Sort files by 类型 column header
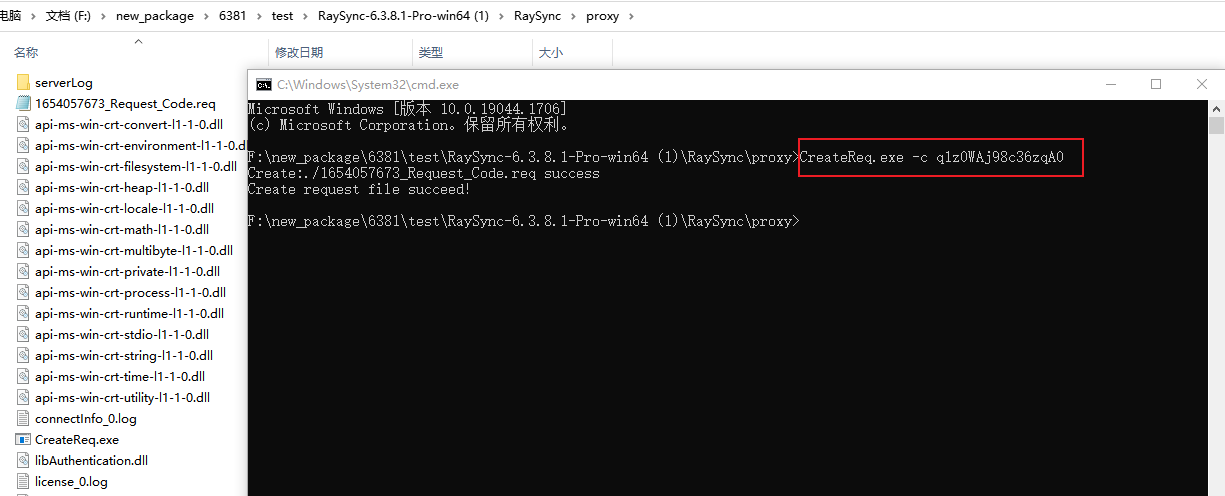 430,53
